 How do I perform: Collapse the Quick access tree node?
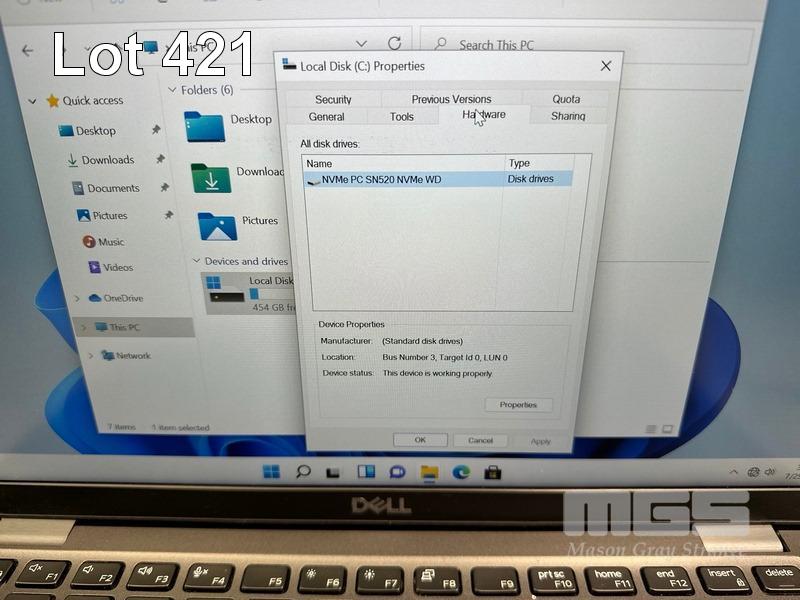pos(33,101)
